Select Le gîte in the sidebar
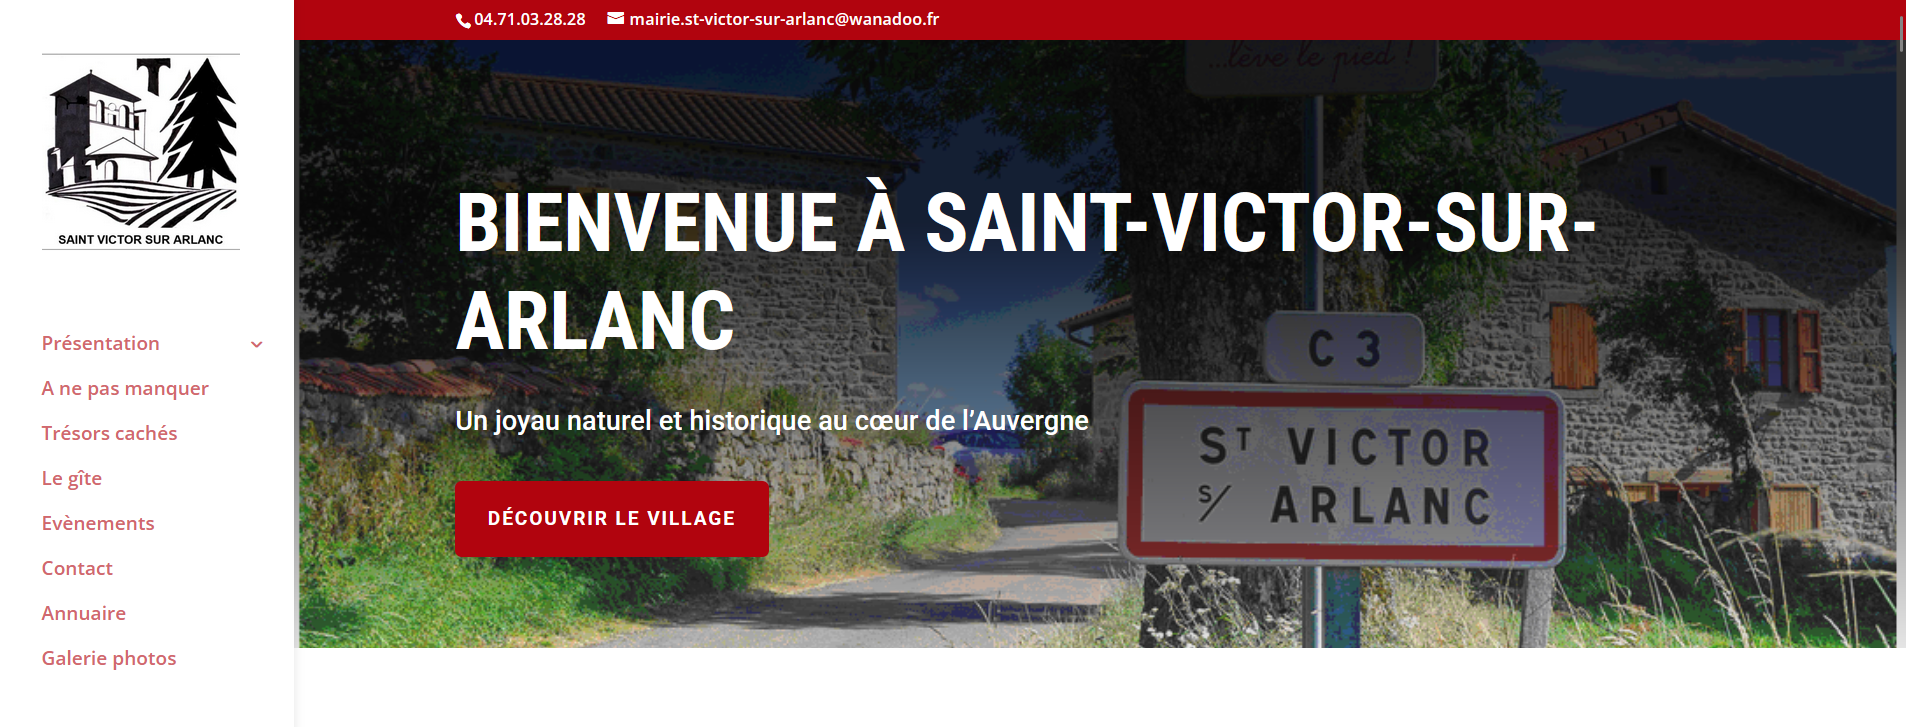The image size is (1906, 727). click(72, 478)
